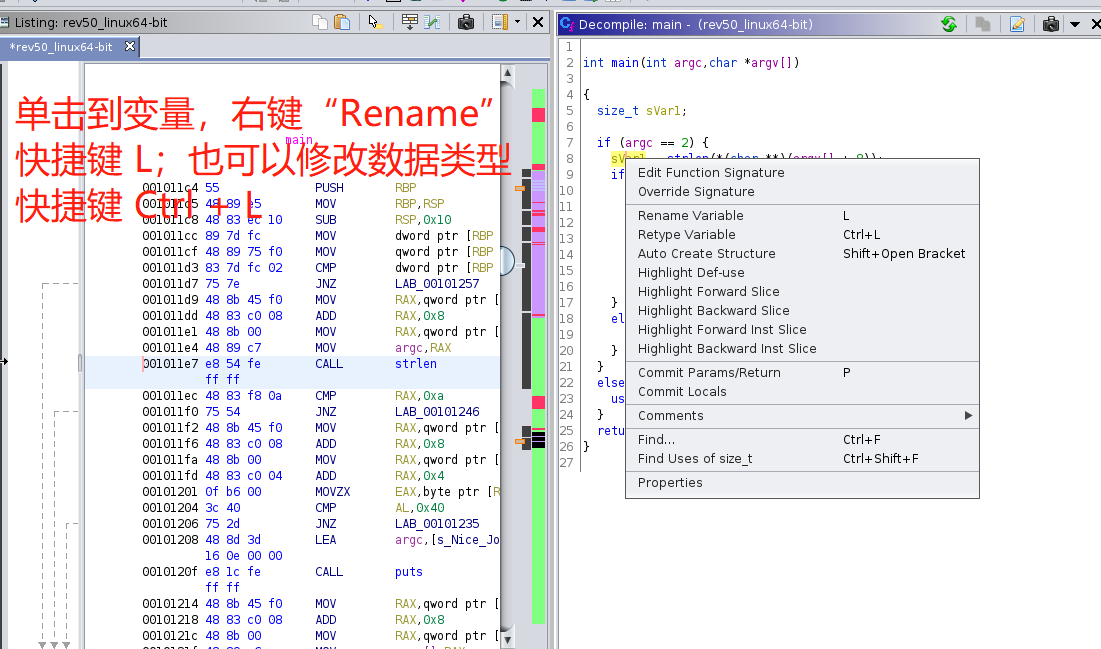Re-decompile using the green refresh icon
Screen dimensions: 1101x649
point(948,24)
